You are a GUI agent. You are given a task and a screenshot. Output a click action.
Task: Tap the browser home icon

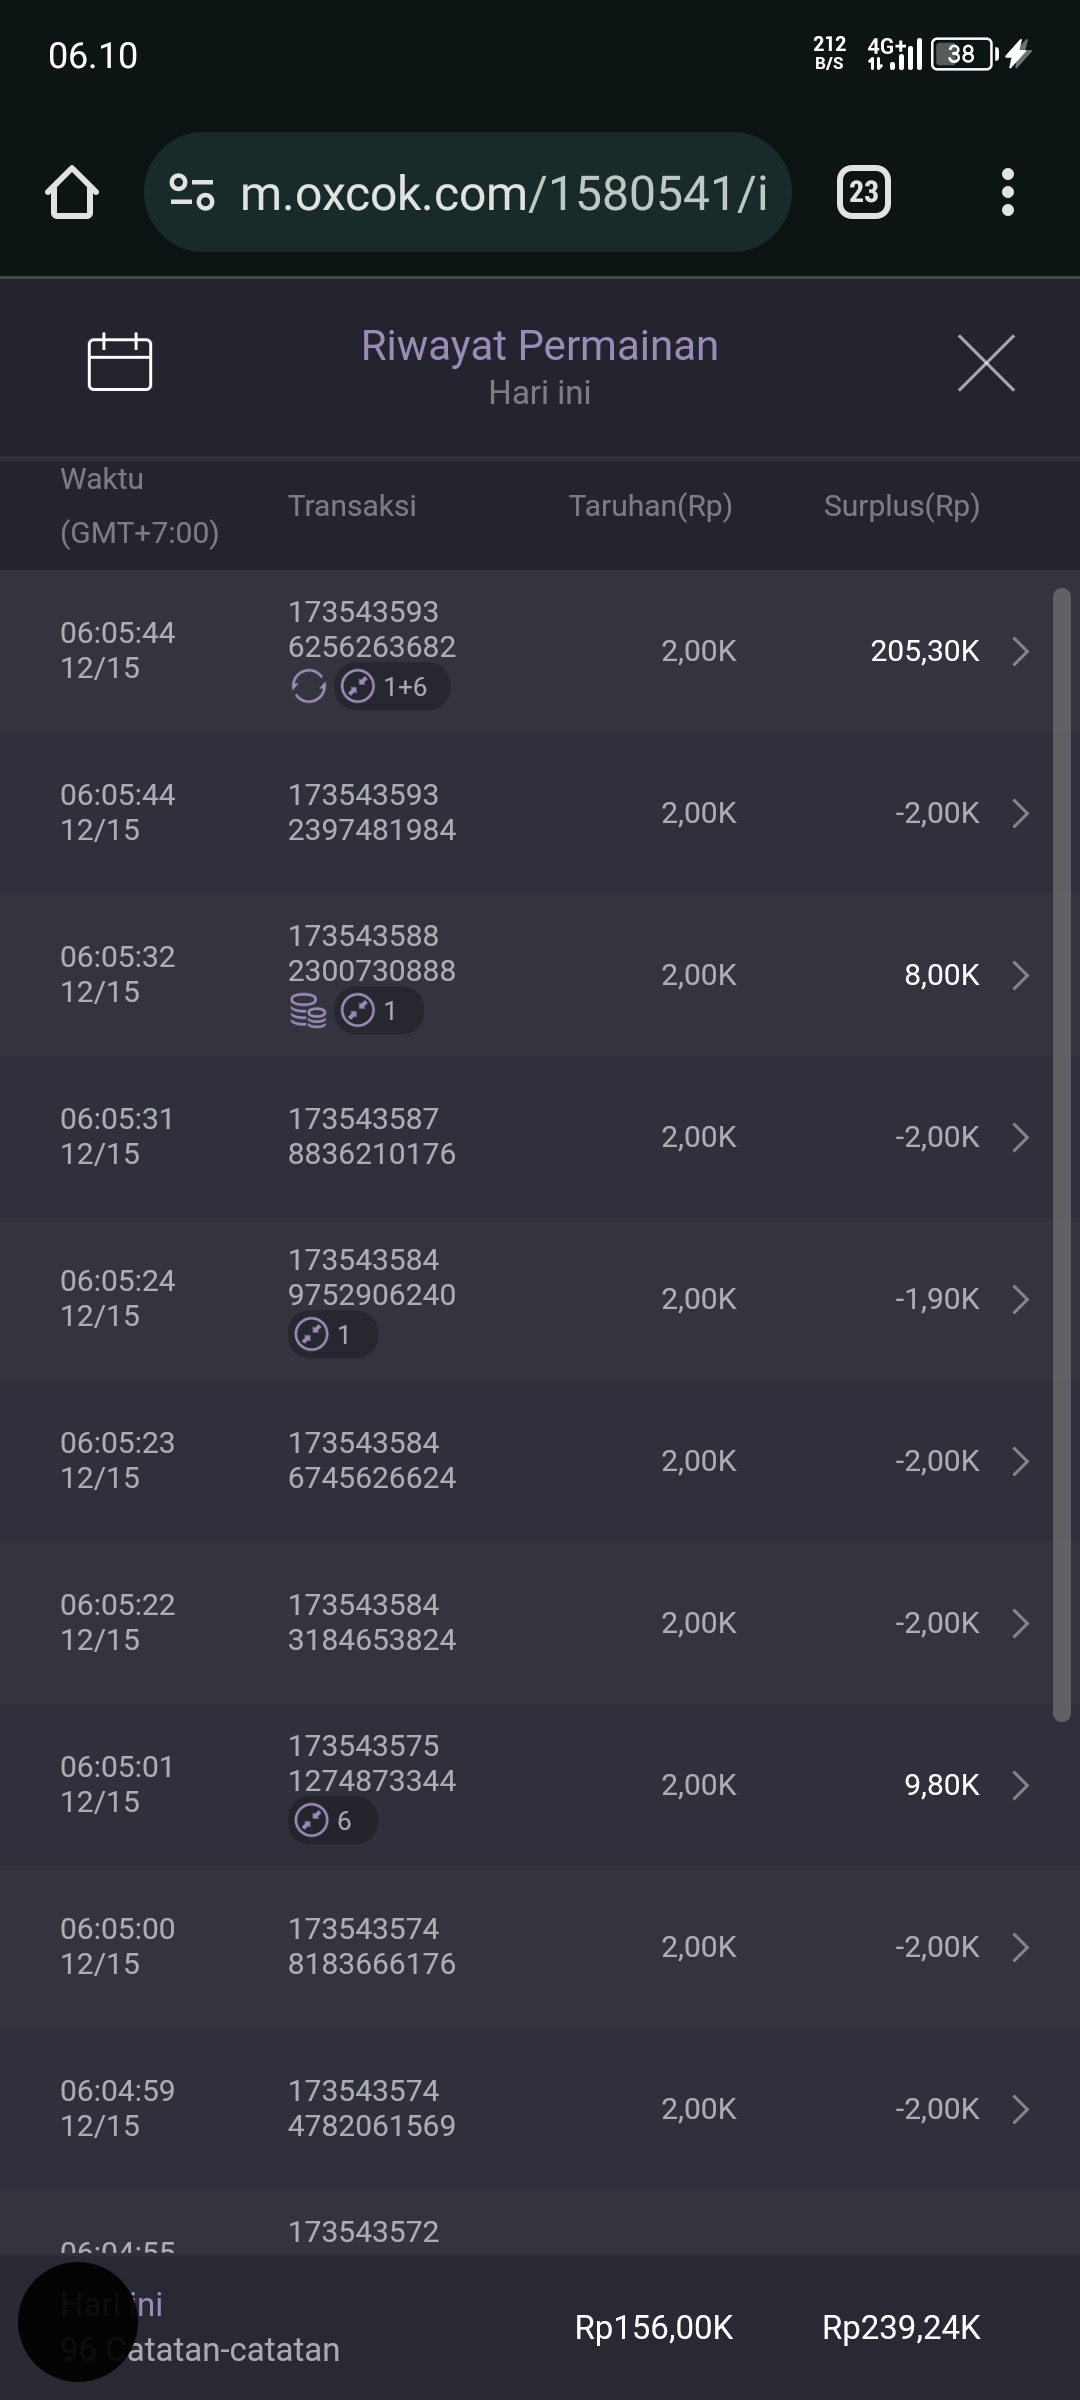[x=72, y=192]
